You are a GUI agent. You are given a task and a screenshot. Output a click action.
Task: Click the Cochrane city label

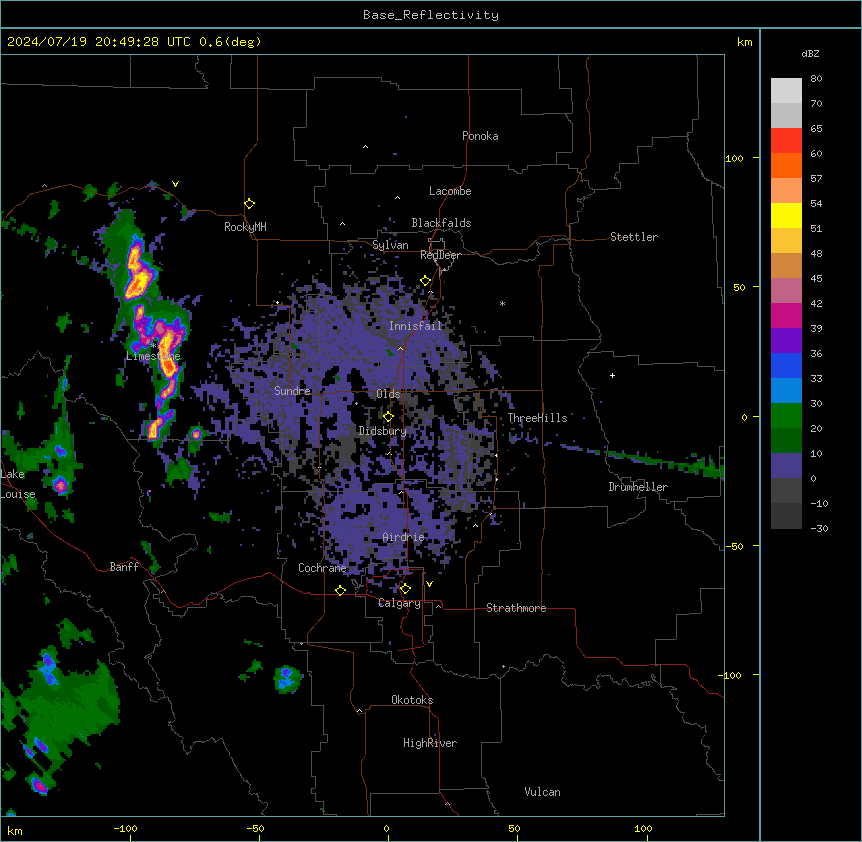point(322,568)
